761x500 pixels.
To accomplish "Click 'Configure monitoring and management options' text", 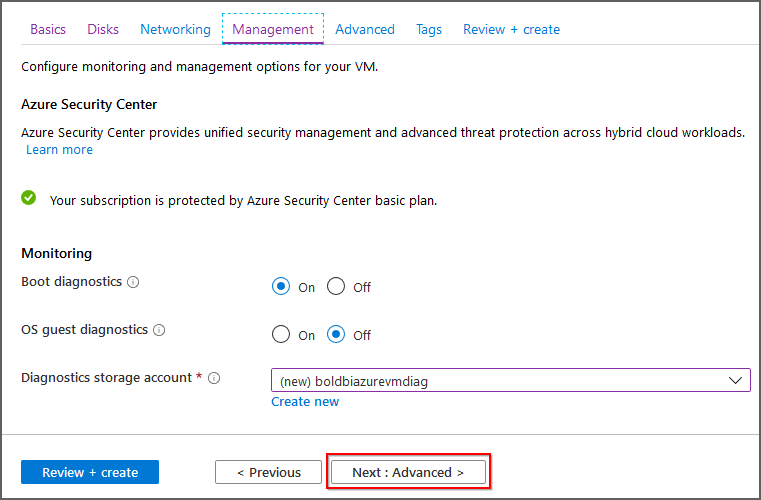I will point(199,67).
